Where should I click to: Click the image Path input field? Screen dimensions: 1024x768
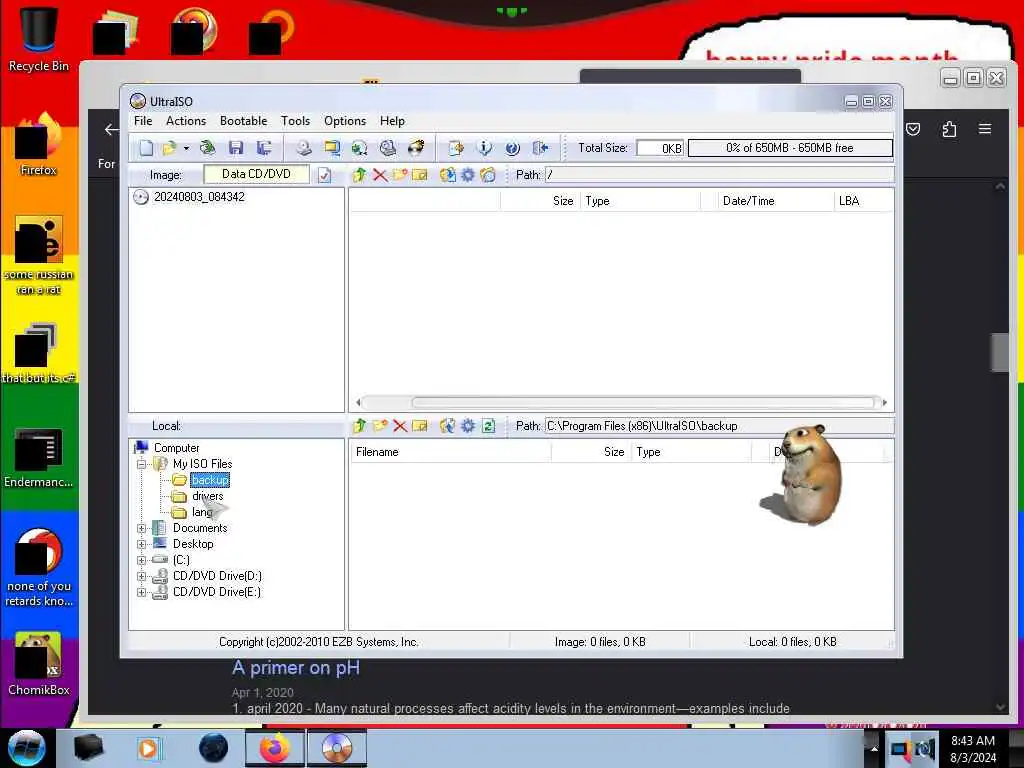(719, 175)
